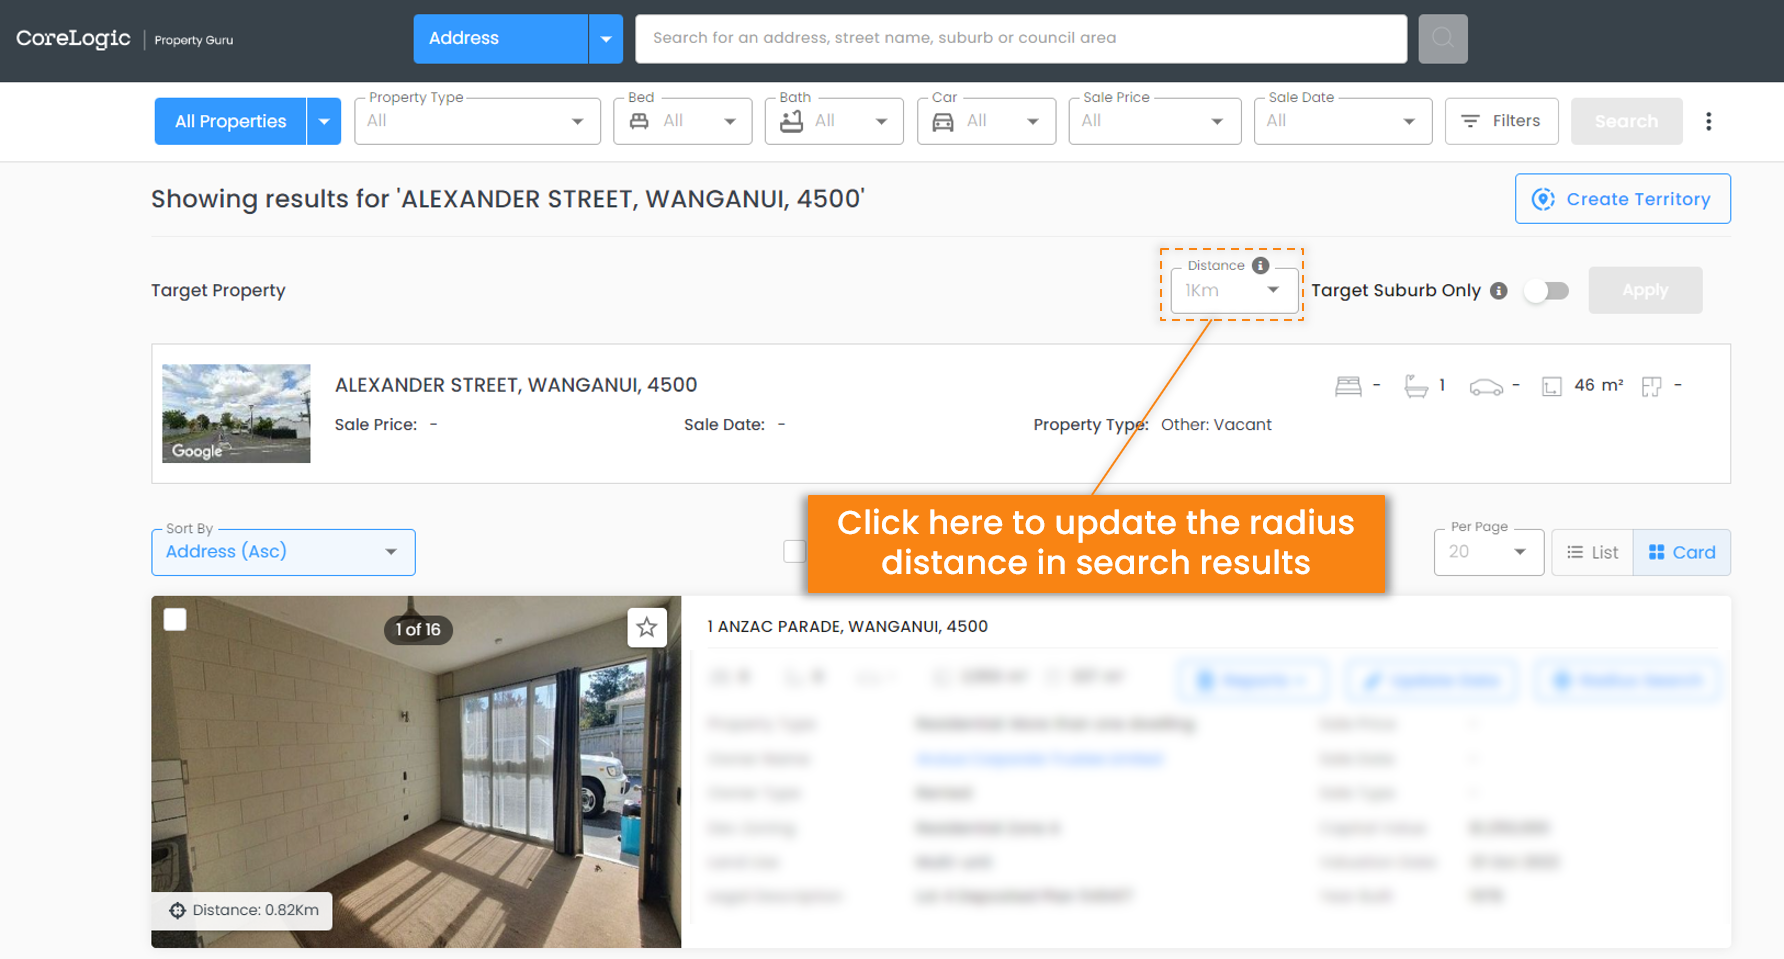Click the CoreLogic Property Guru logo
The image size is (1784, 959).
pos(125,39)
